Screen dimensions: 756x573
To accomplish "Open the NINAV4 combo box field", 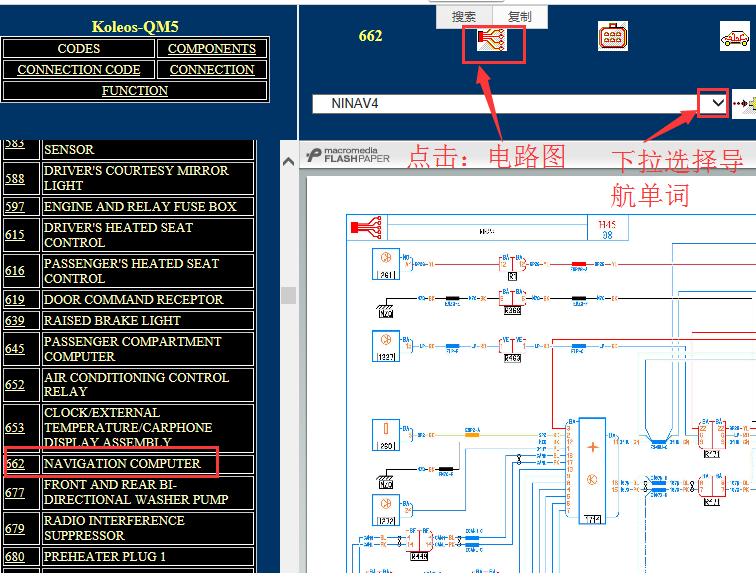I will click(520, 104).
